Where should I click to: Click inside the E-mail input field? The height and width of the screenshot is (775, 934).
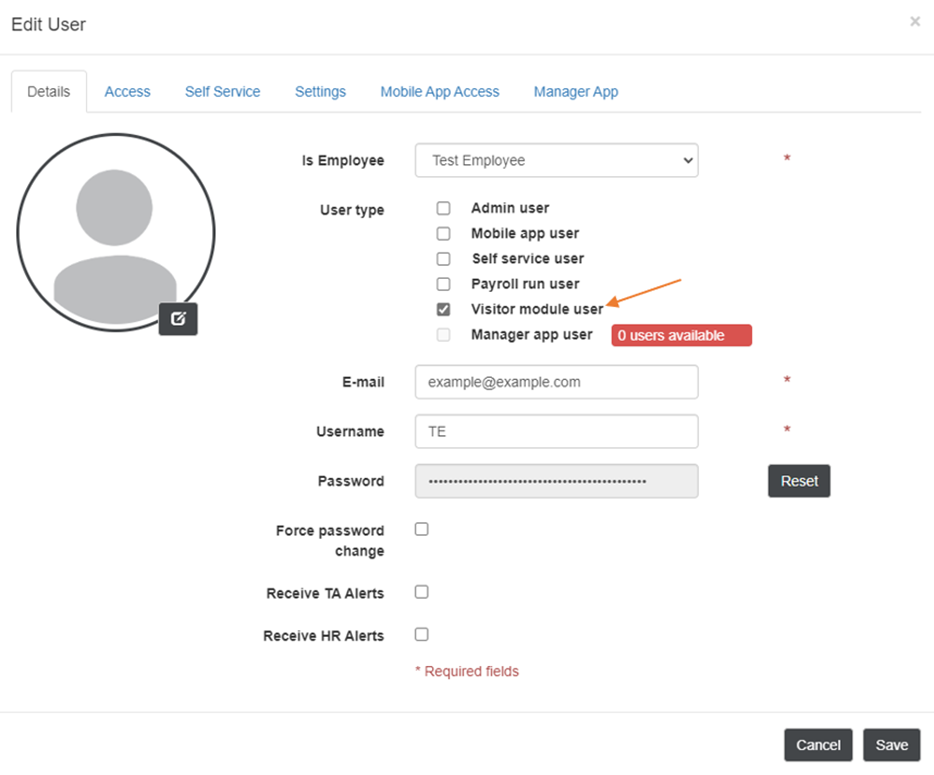[556, 382]
